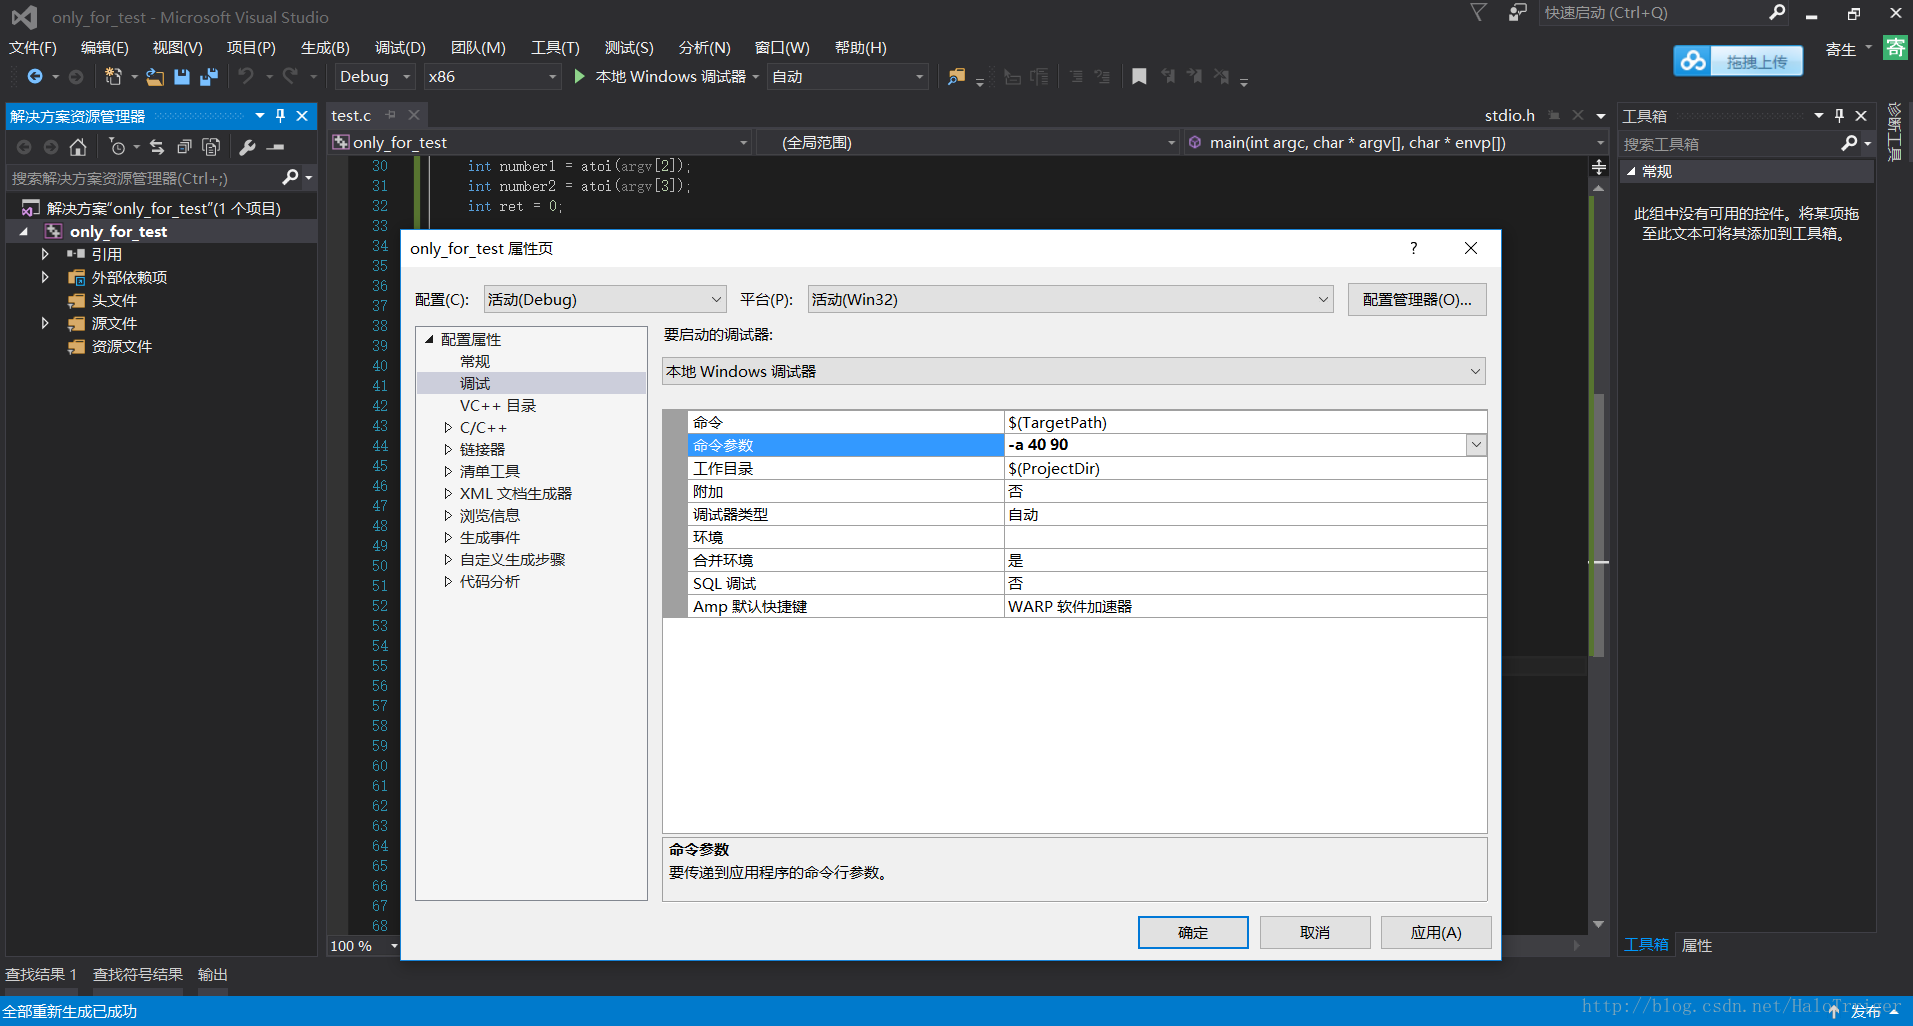The height and width of the screenshot is (1026, 1913).
Task: Select 常规 in the property tree
Action: 475,361
